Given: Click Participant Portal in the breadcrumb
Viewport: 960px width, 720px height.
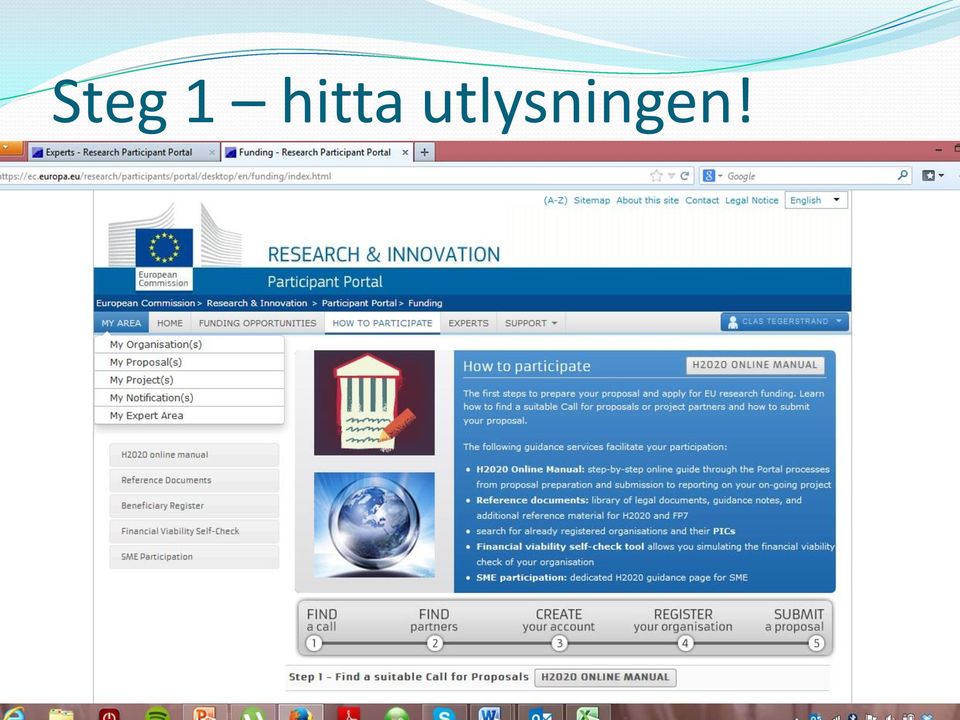Looking at the screenshot, I should click(x=359, y=303).
